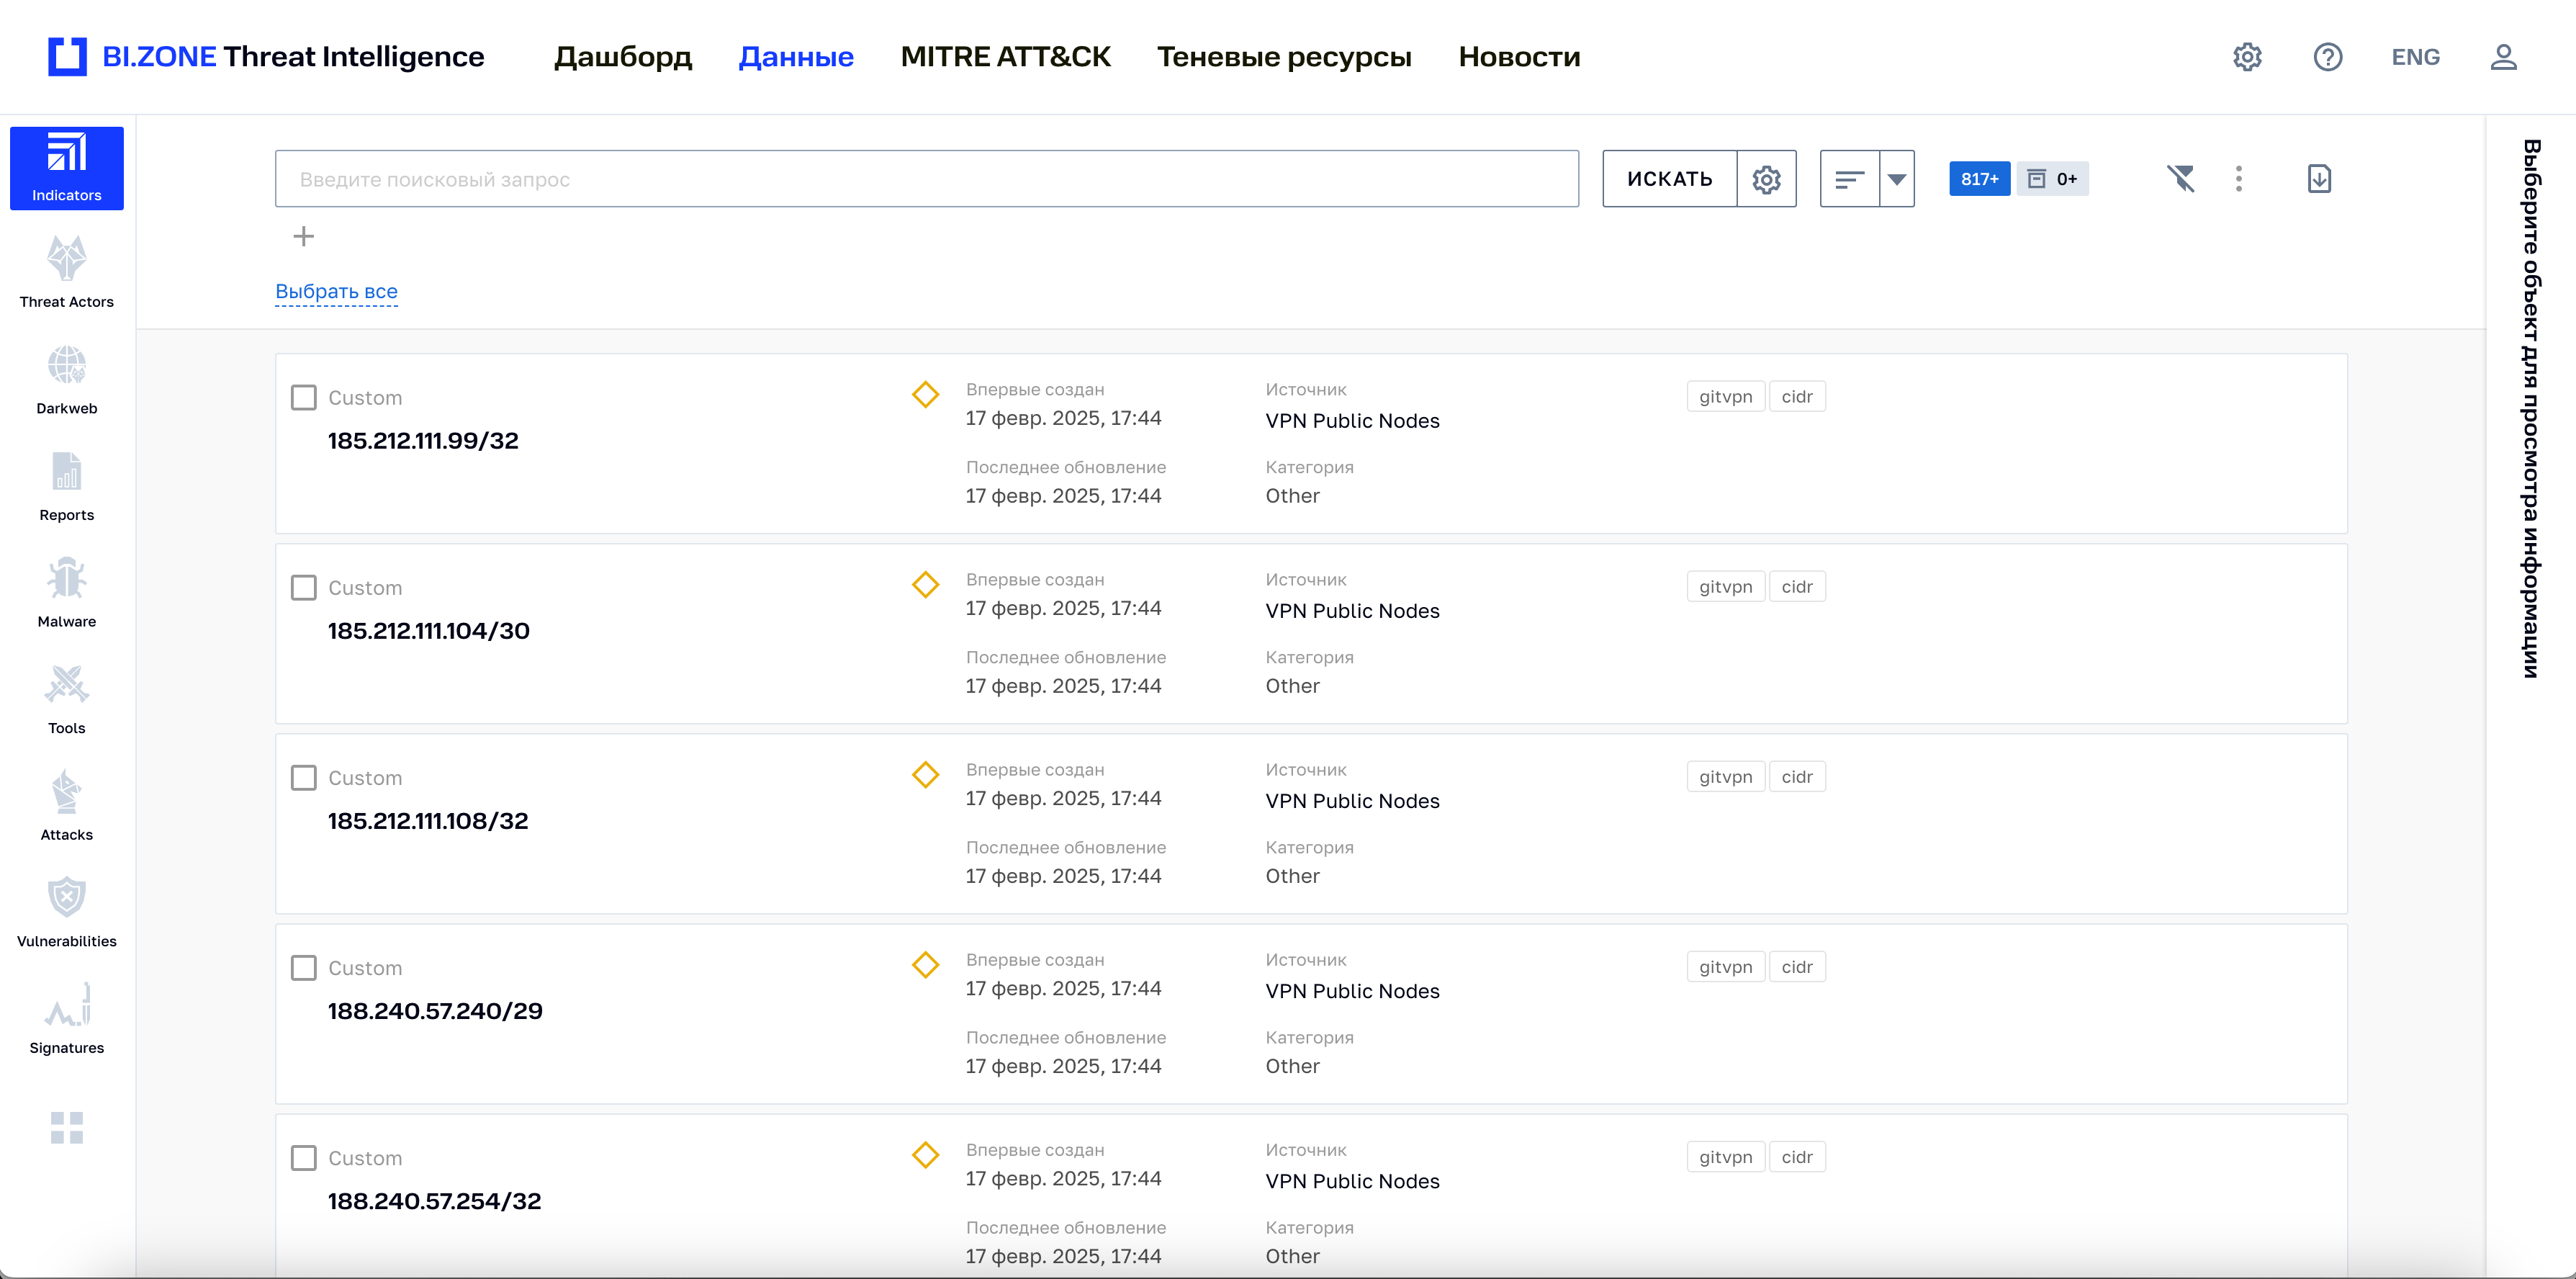Open the three-dot more options menu

(x=2238, y=179)
